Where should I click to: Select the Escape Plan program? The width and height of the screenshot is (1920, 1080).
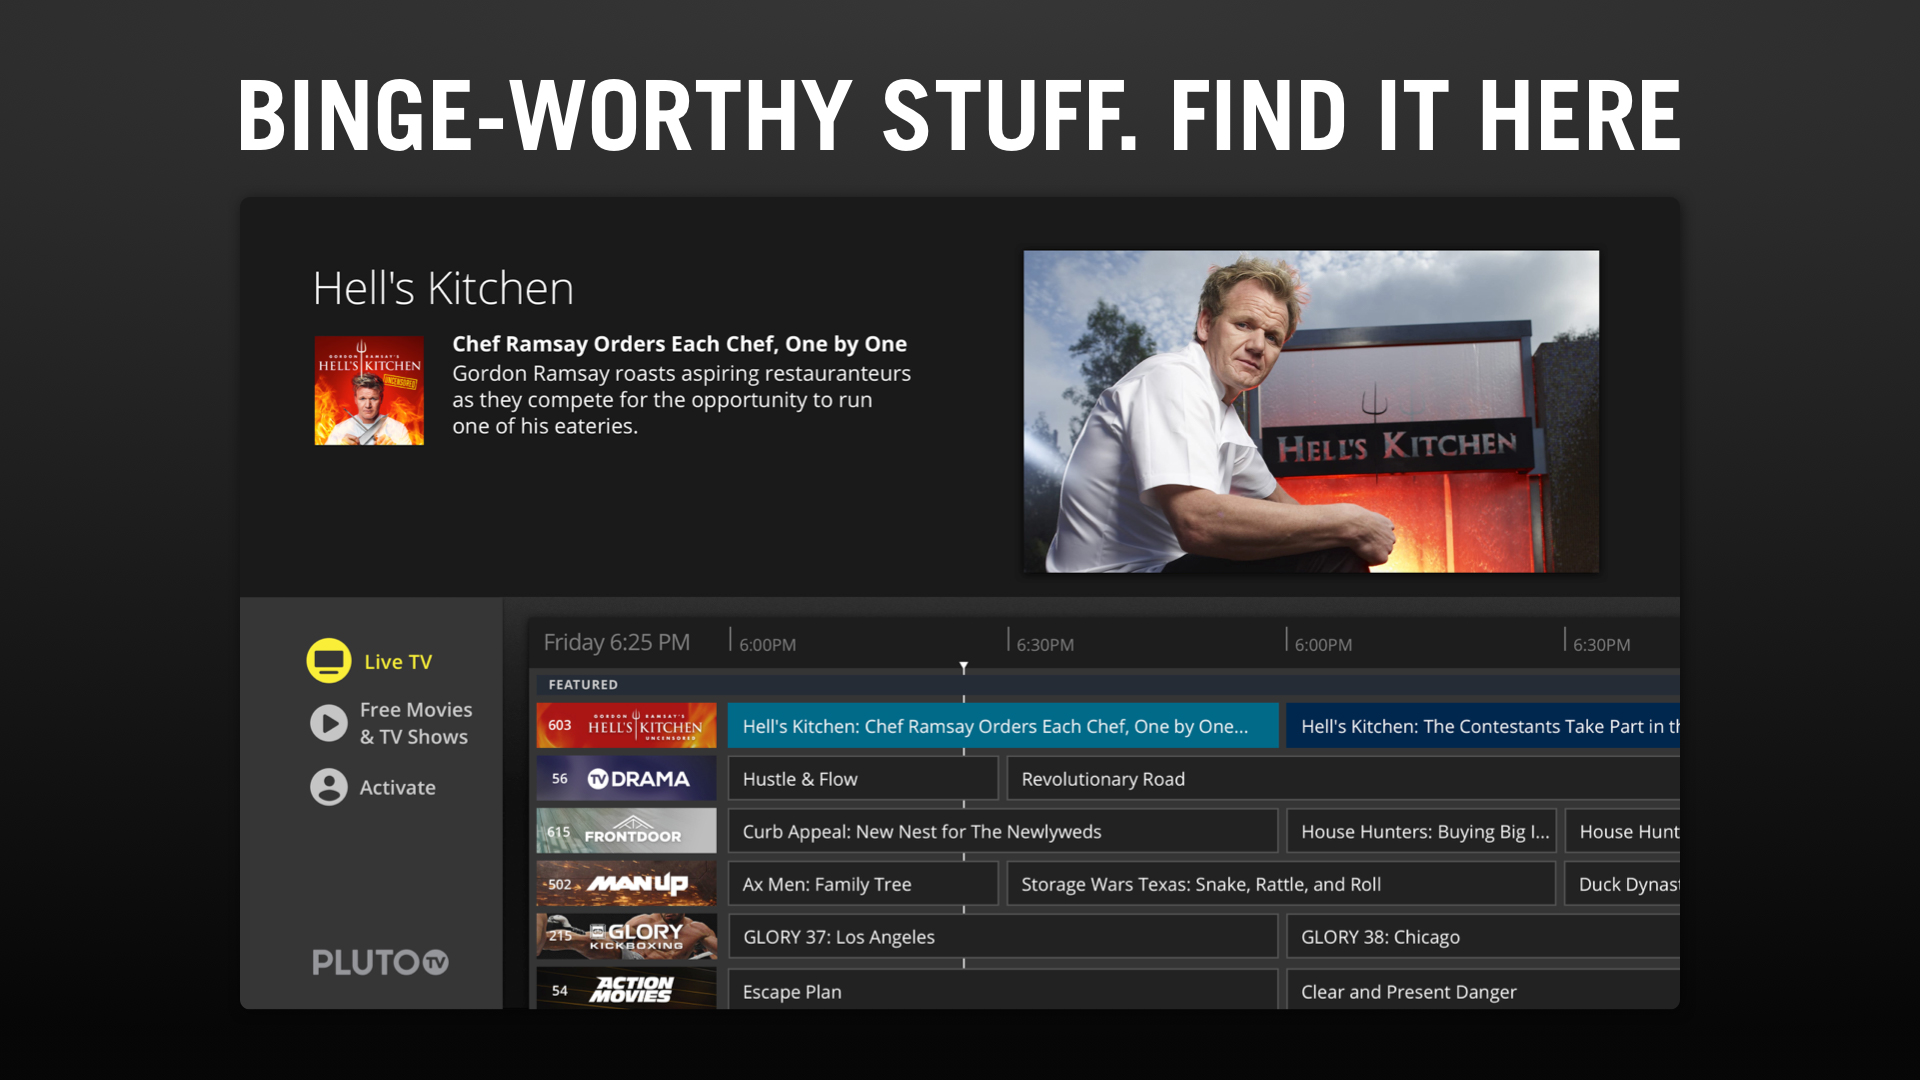1003,990
